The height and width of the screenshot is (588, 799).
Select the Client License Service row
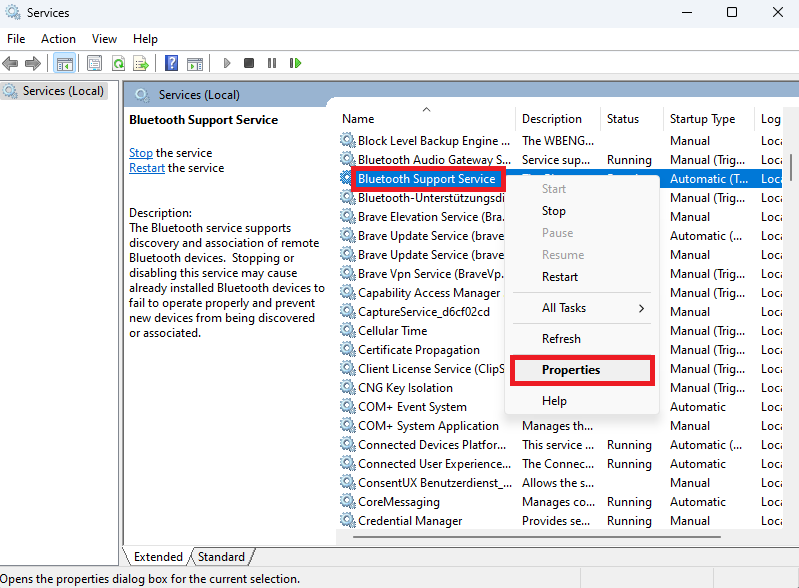click(421, 368)
